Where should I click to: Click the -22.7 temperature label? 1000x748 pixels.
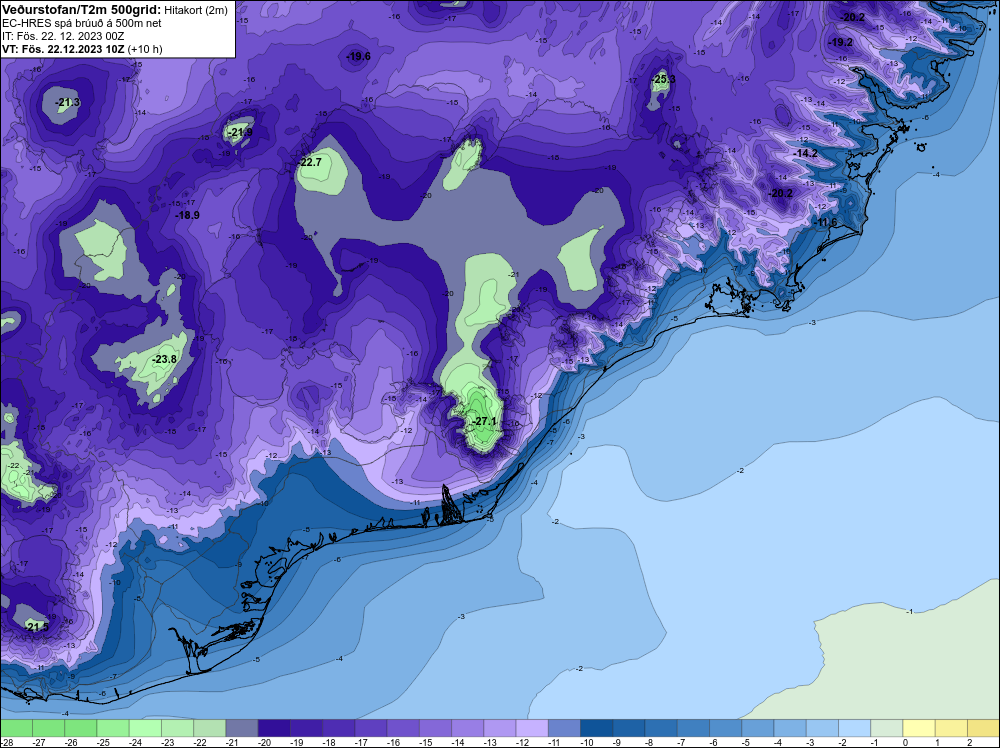point(309,163)
